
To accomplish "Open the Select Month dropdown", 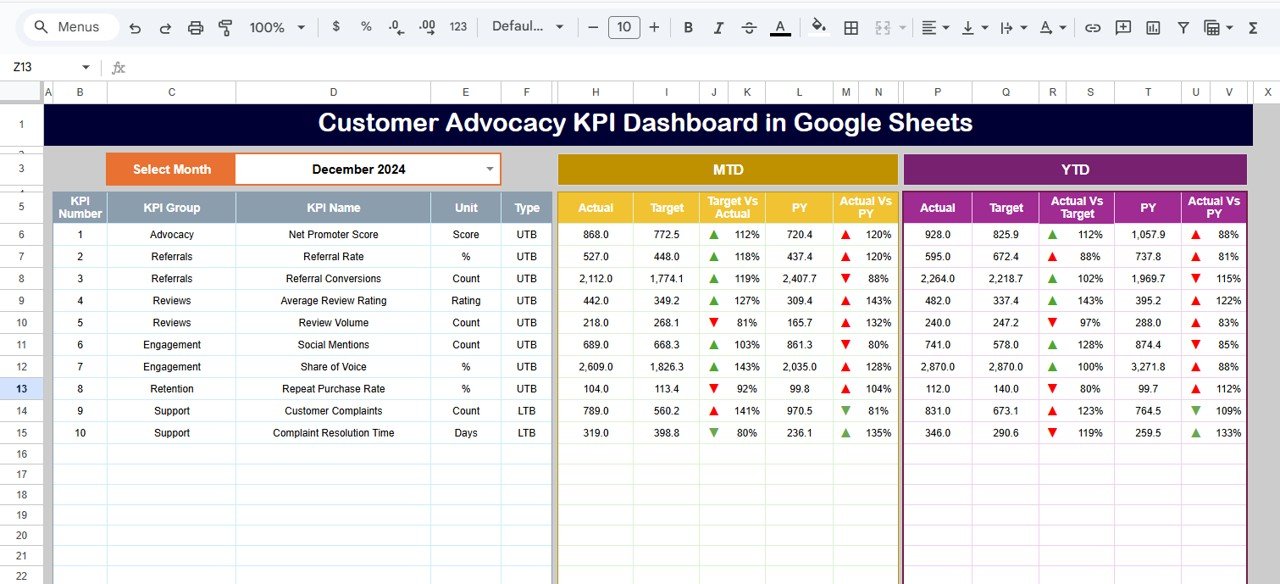I will (x=489, y=169).
